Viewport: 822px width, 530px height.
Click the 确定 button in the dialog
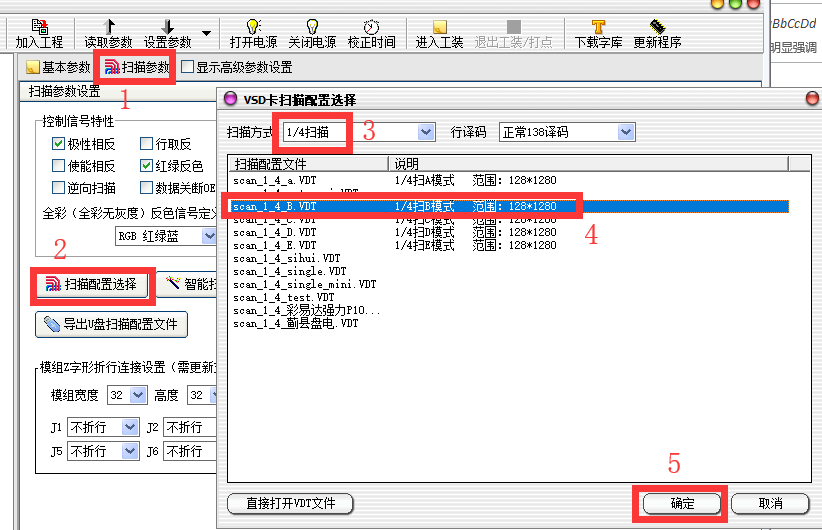(681, 503)
